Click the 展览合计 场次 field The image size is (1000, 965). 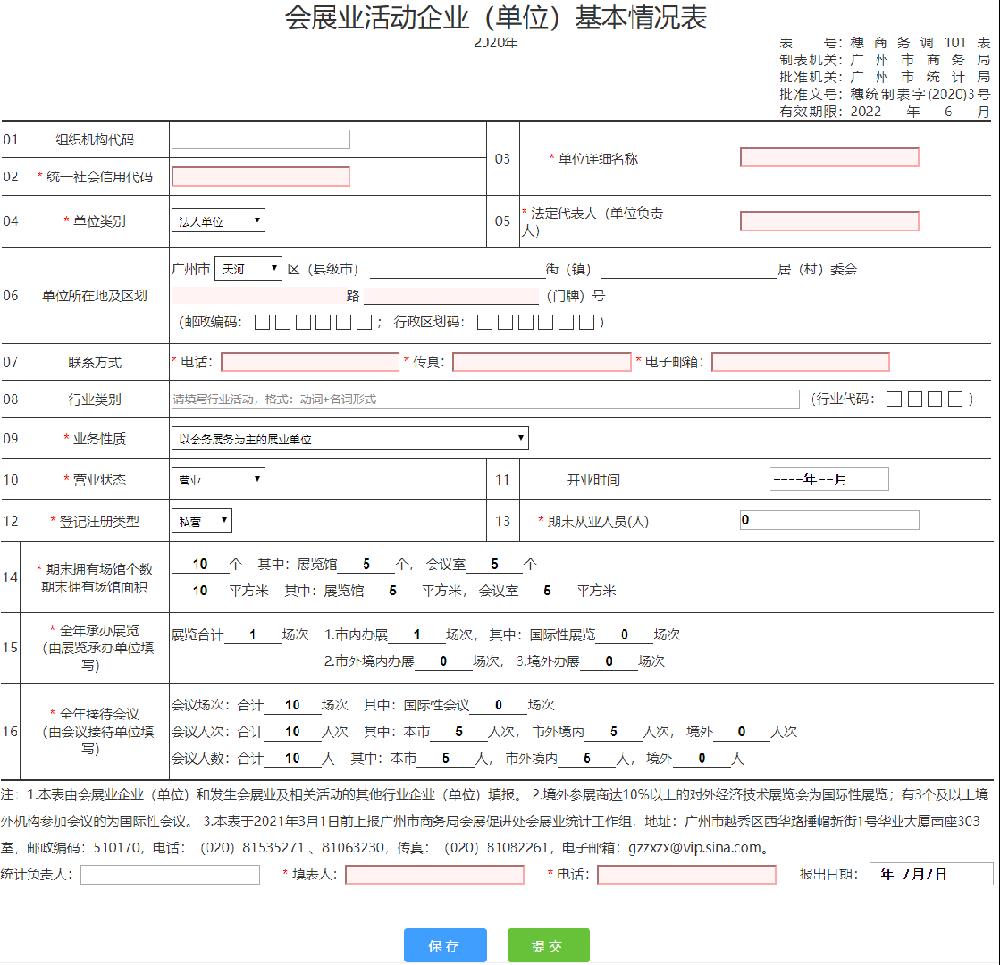tap(253, 635)
